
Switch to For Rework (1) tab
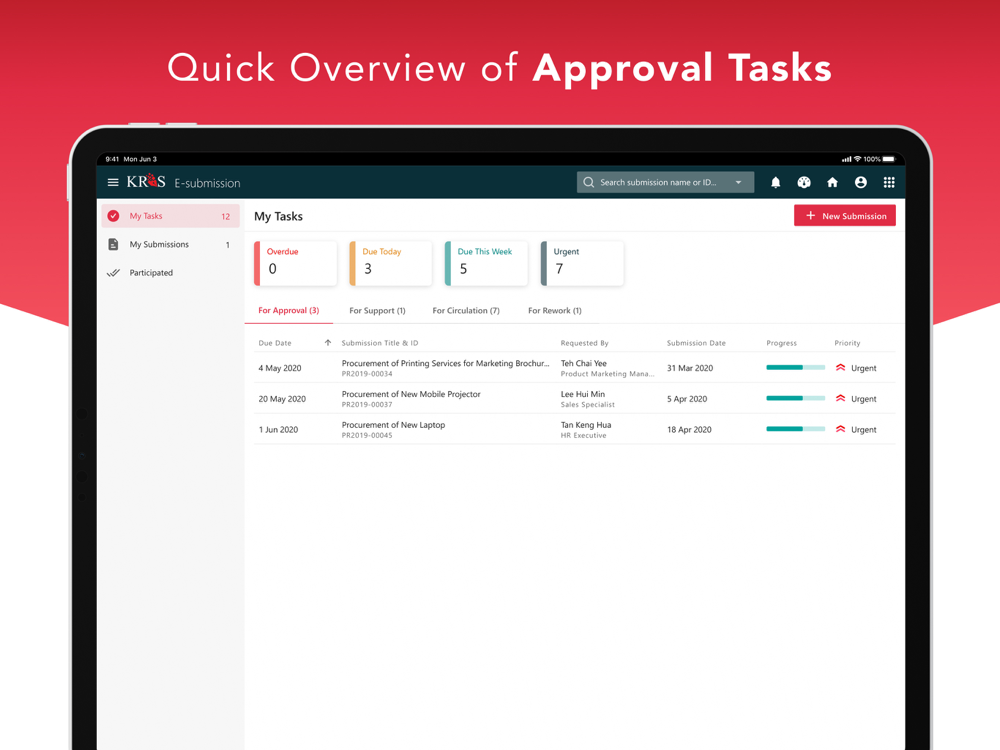tap(554, 311)
